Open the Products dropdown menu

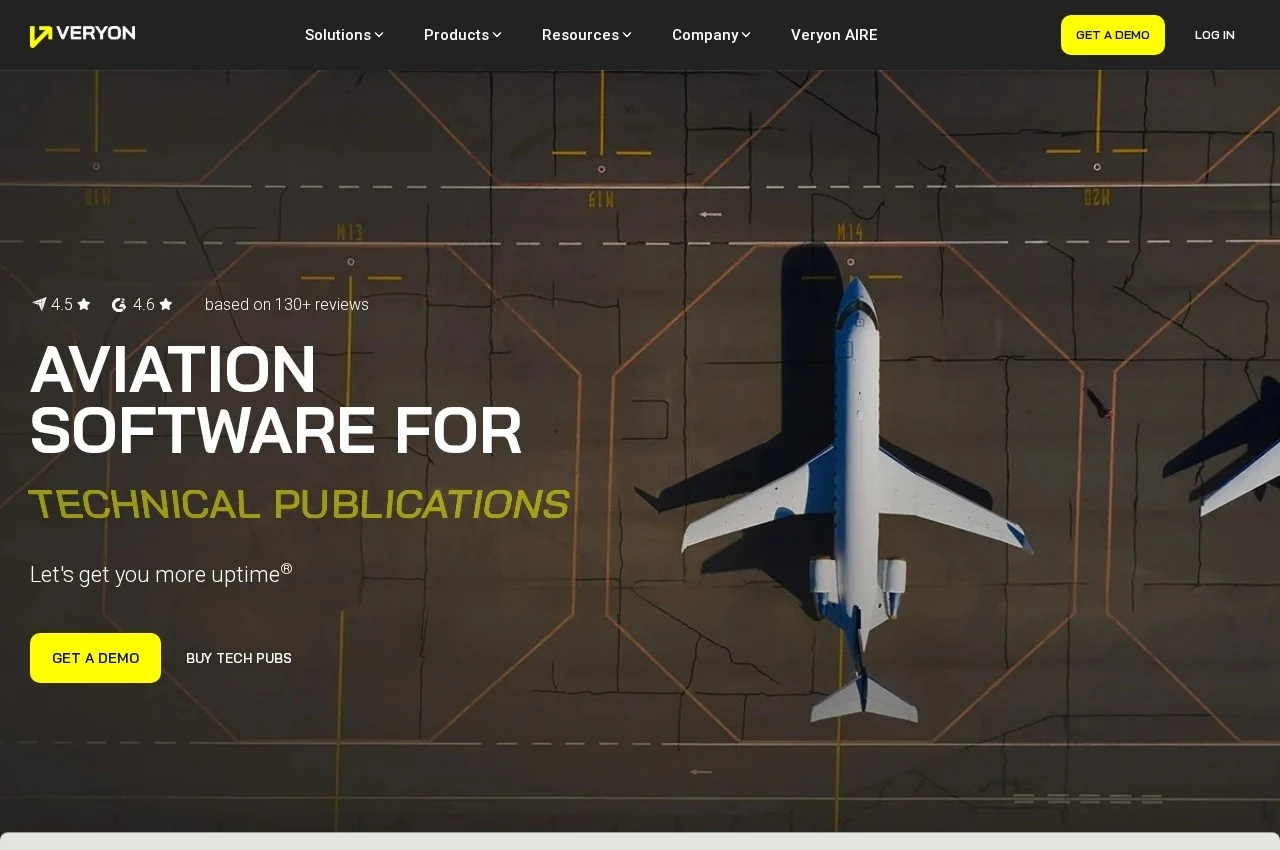(463, 35)
